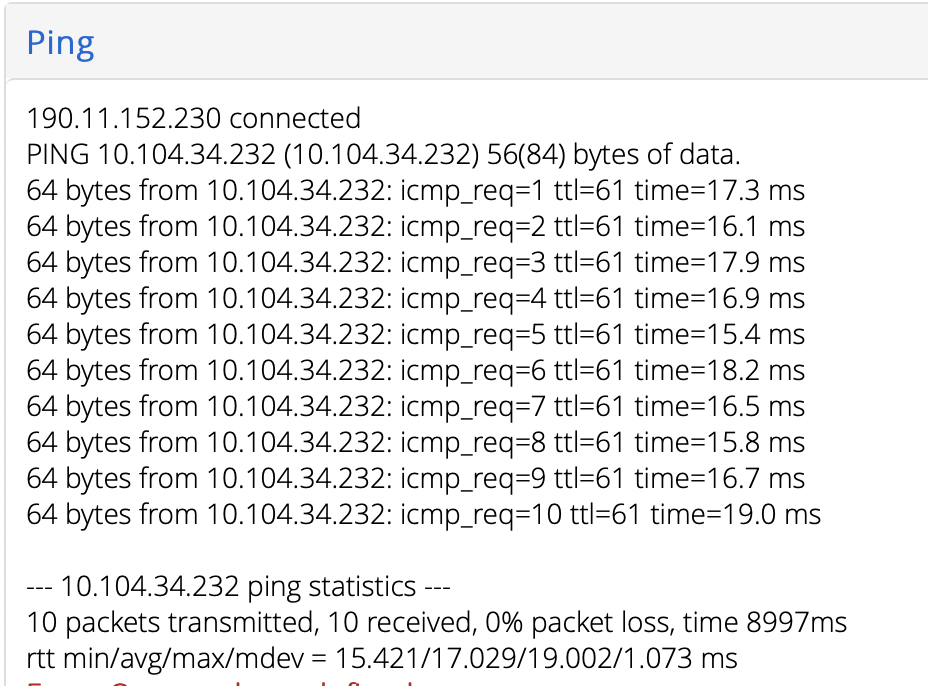Click the icmp_req=1 reply line
Screen dimensions: 928x686
pos(415,191)
